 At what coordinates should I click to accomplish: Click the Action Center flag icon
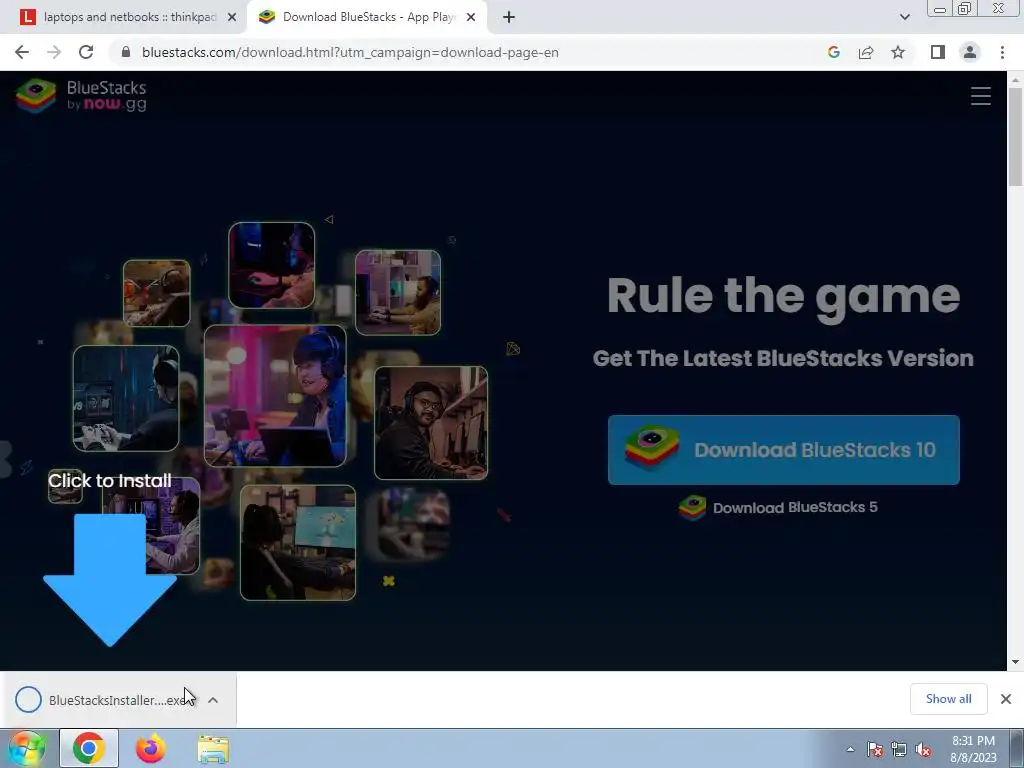(x=874, y=750)
